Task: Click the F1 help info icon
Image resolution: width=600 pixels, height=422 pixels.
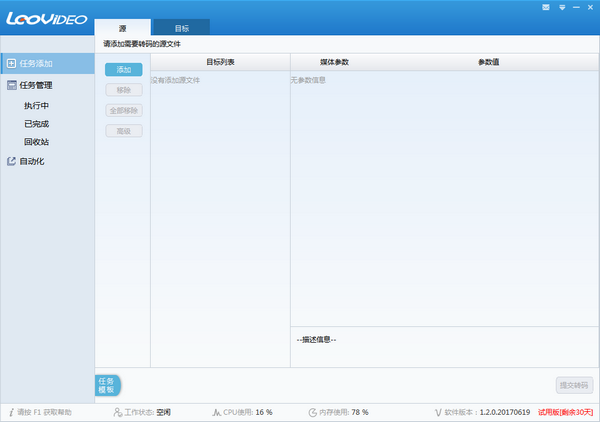Action: point(11,411)
